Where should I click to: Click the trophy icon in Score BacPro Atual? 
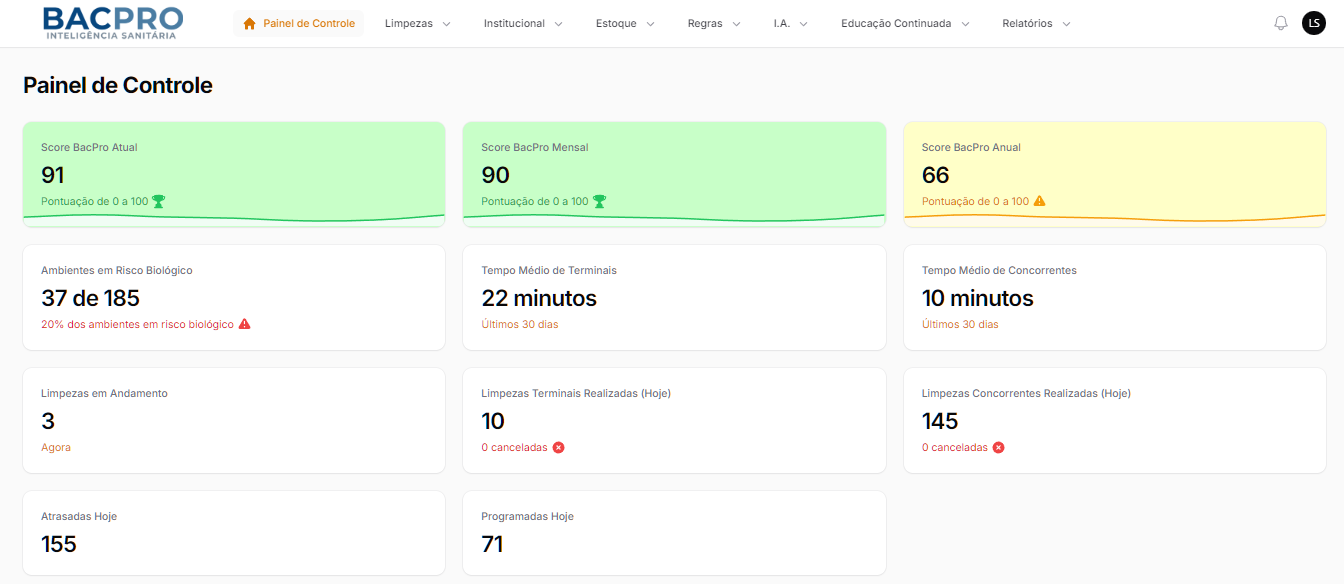pyautogui.click(x=158, y=201)
